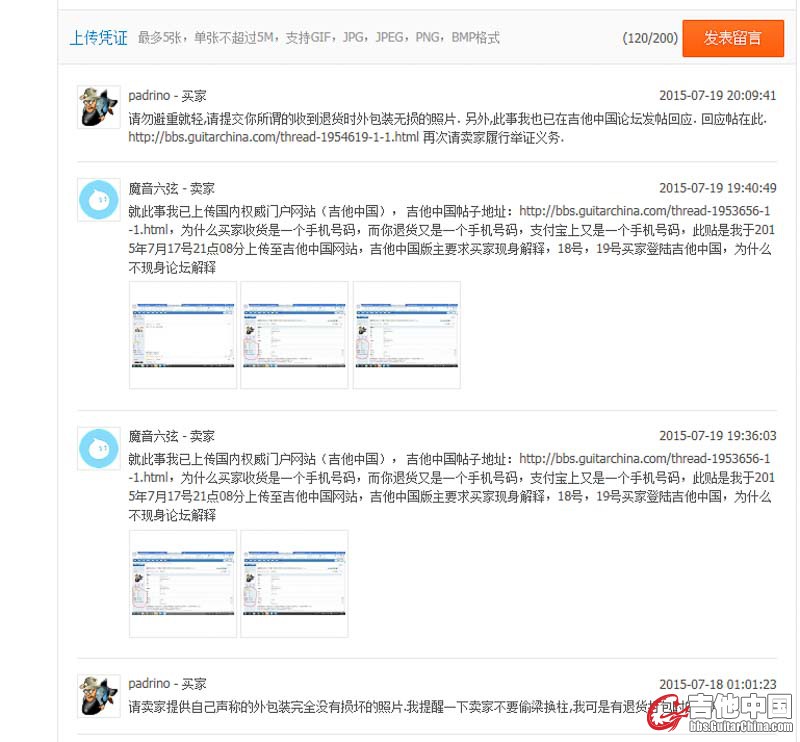
Task: Click padrino's avatar on the 20:09:41 message
Action: click(99, 107)
